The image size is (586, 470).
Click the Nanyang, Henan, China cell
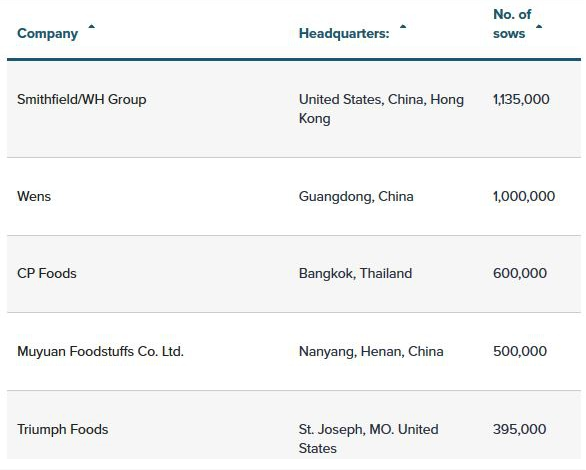tap(371, 352)
